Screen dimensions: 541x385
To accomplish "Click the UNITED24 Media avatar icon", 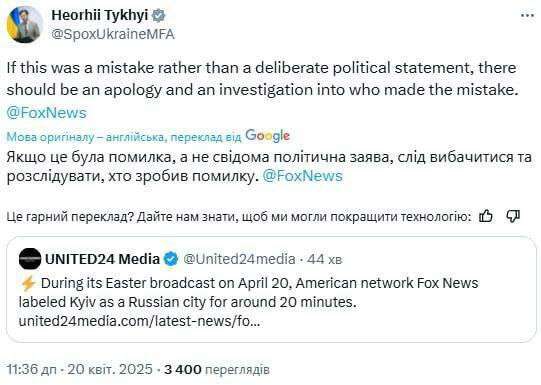I will [30, 259].
